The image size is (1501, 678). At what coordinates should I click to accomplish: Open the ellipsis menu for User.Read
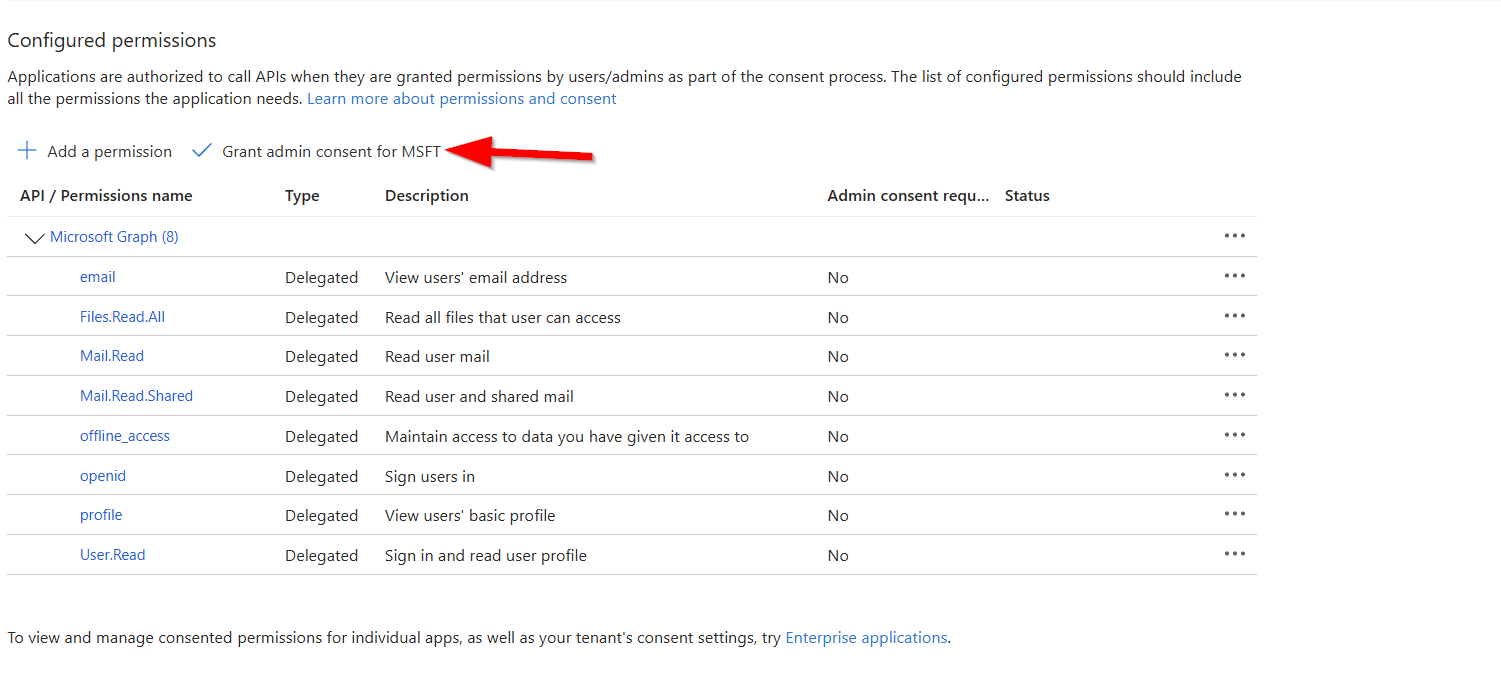pyautogui.click(x=1235, y=554)
